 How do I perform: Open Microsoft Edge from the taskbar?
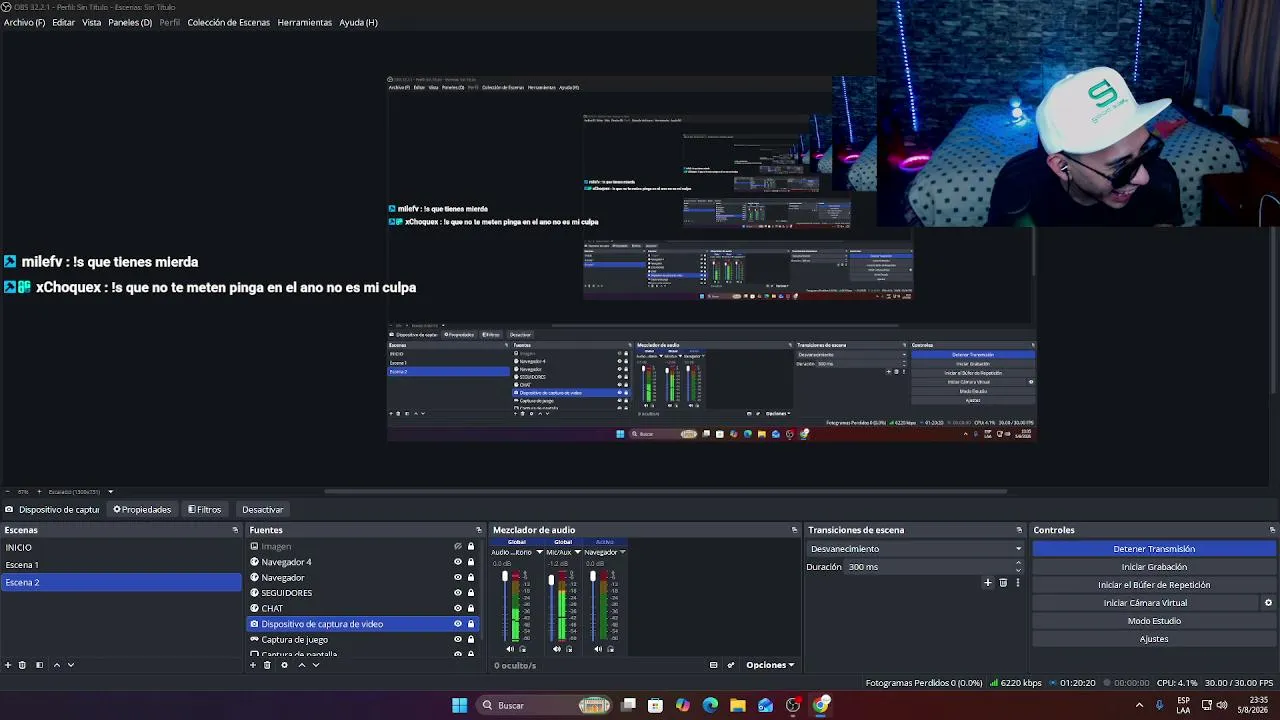tap(710, 705)
